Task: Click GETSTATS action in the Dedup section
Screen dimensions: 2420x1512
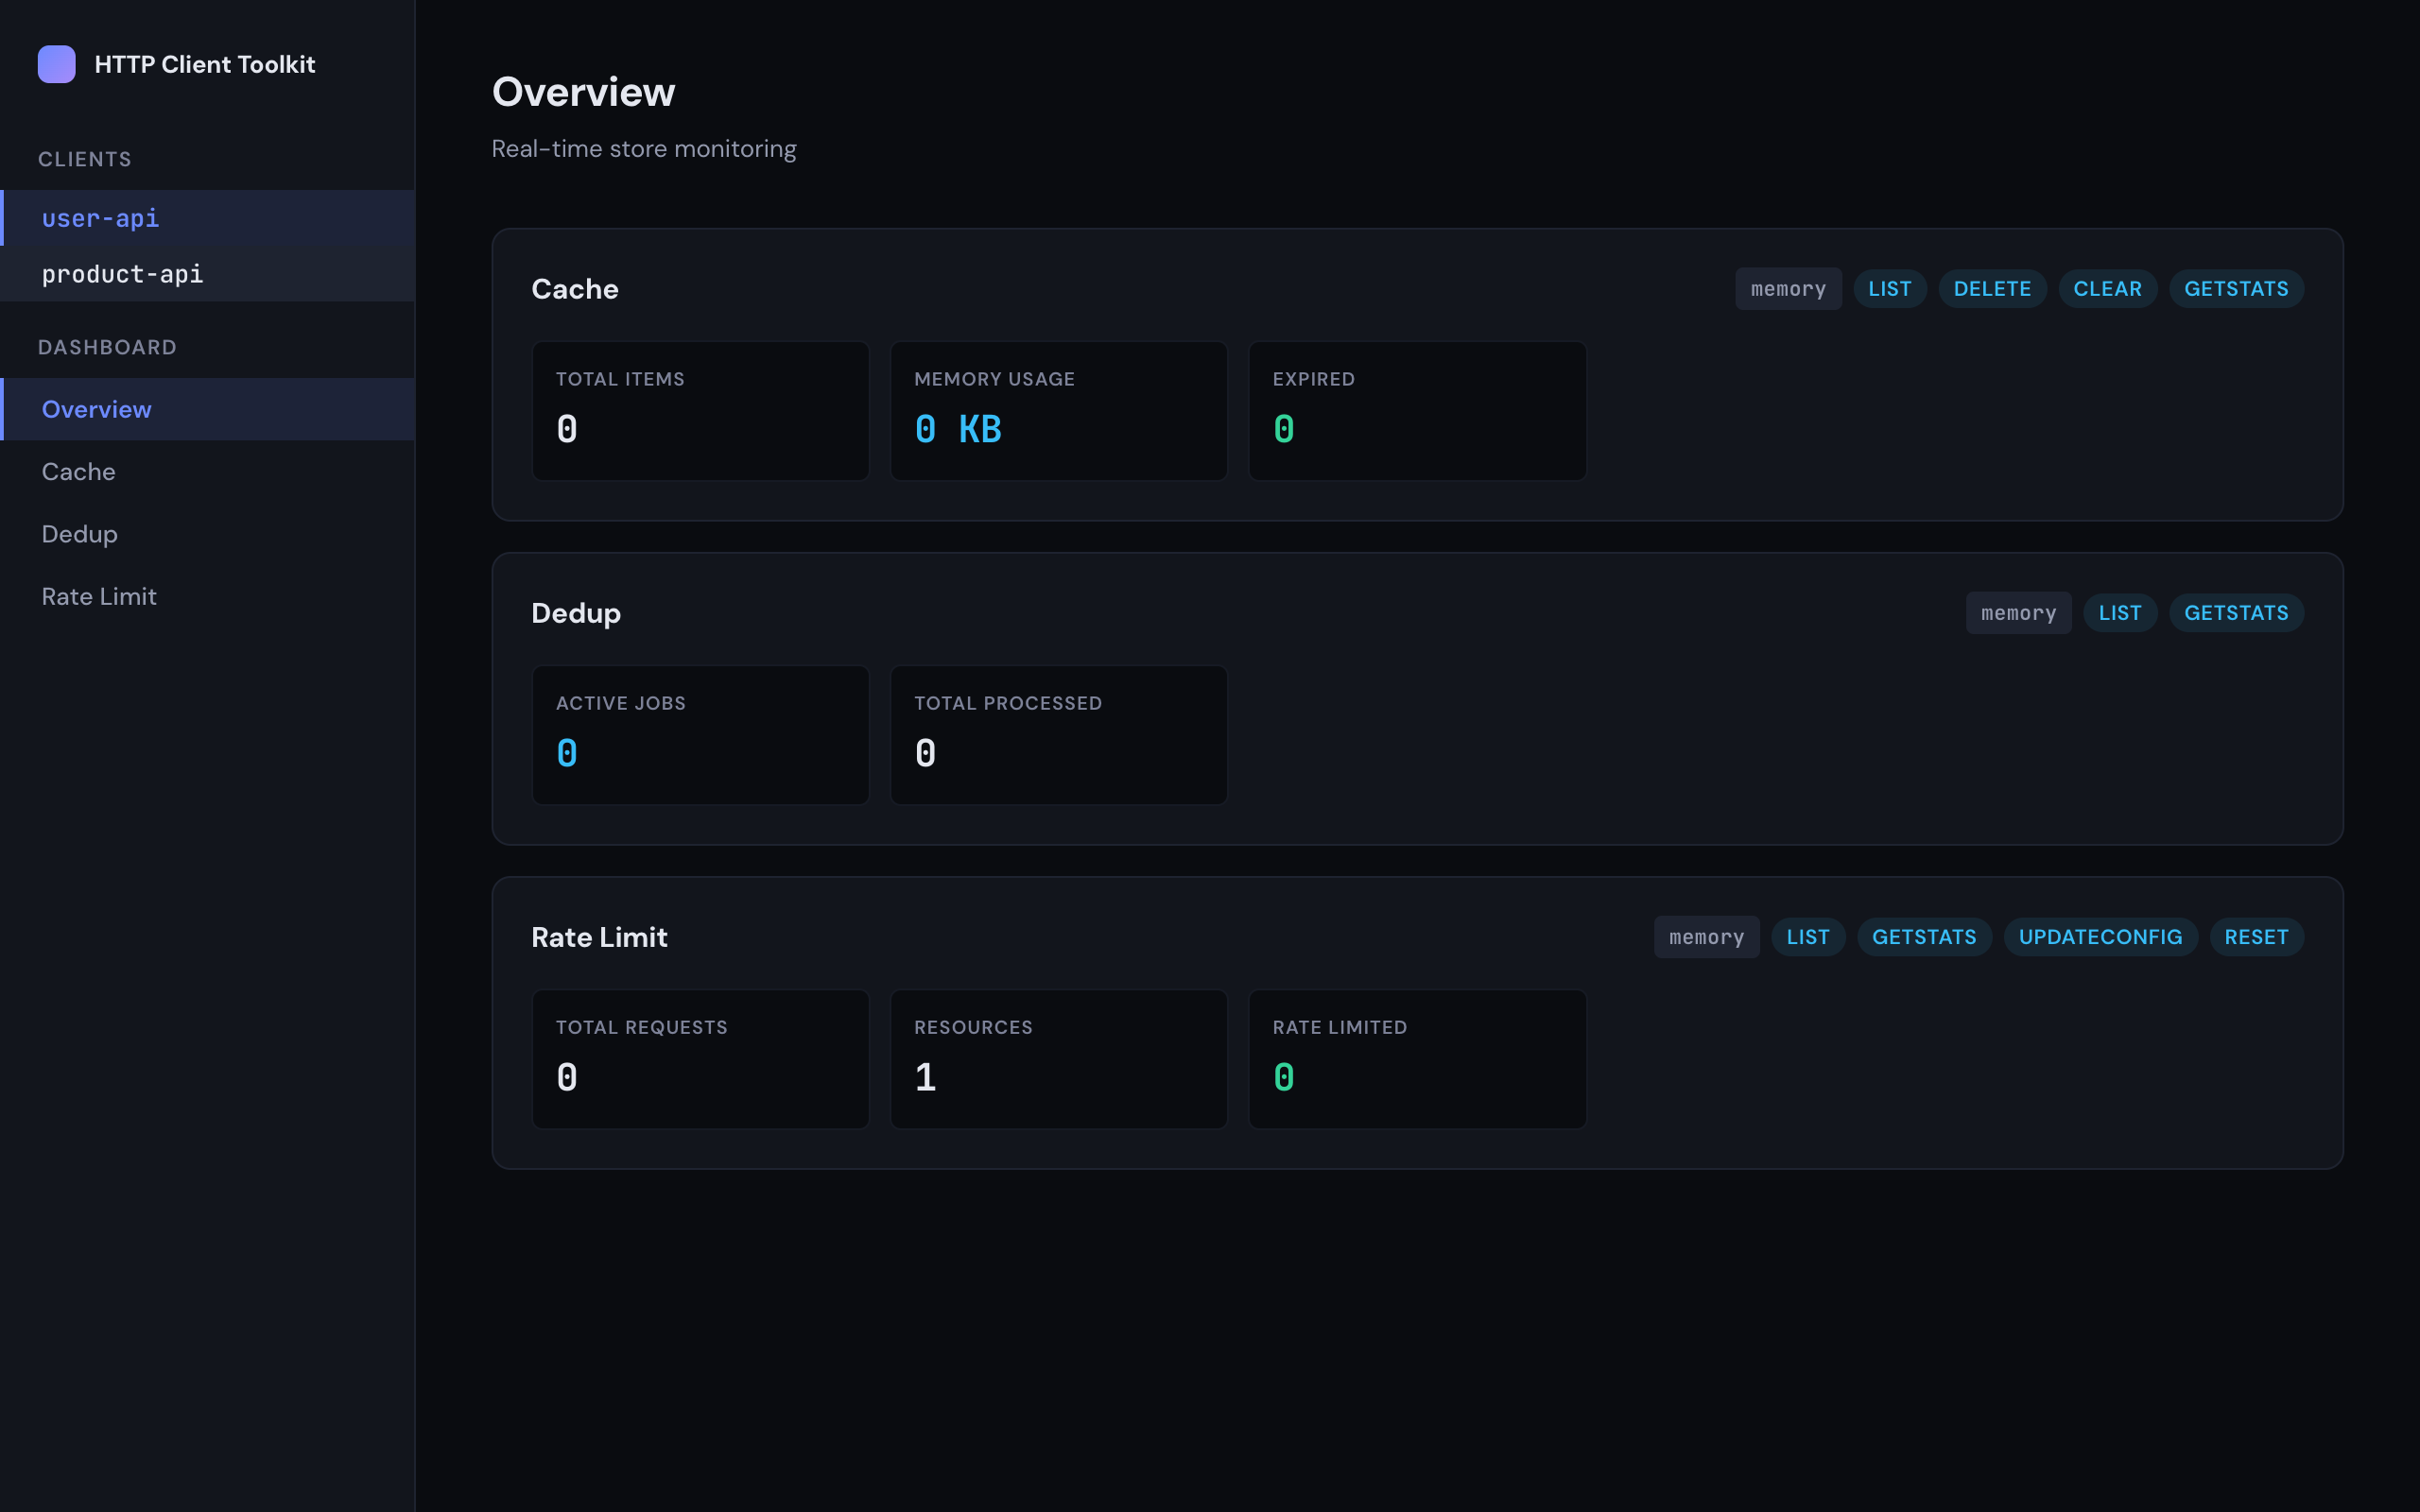Action: point(2236,612)
